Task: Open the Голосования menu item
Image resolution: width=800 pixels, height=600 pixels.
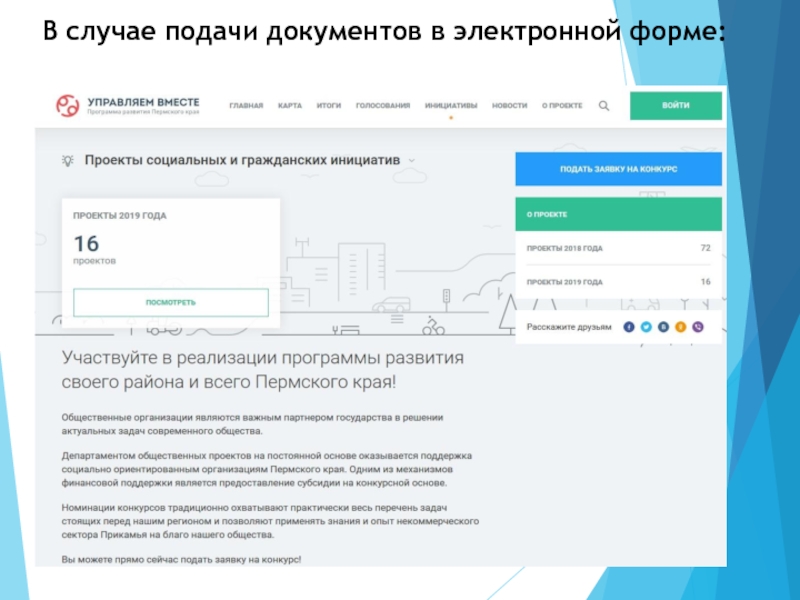Action: click(x=383, y=105)
